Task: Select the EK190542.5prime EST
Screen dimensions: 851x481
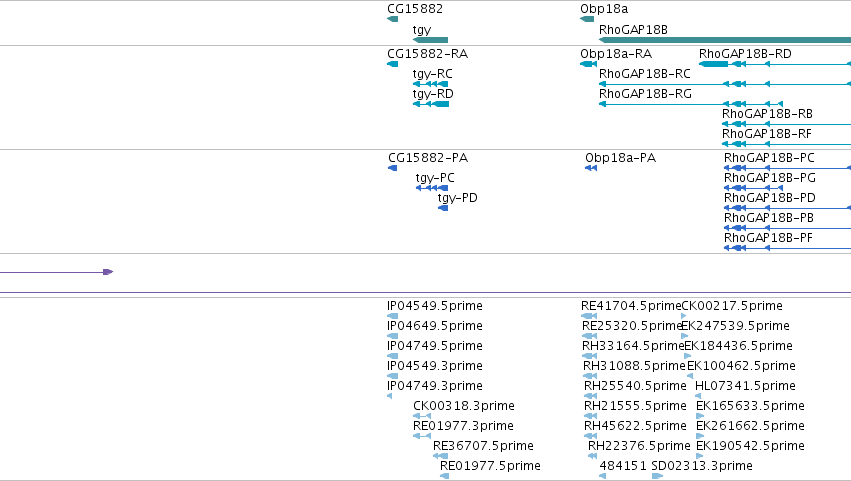Action: coord(700,457)
